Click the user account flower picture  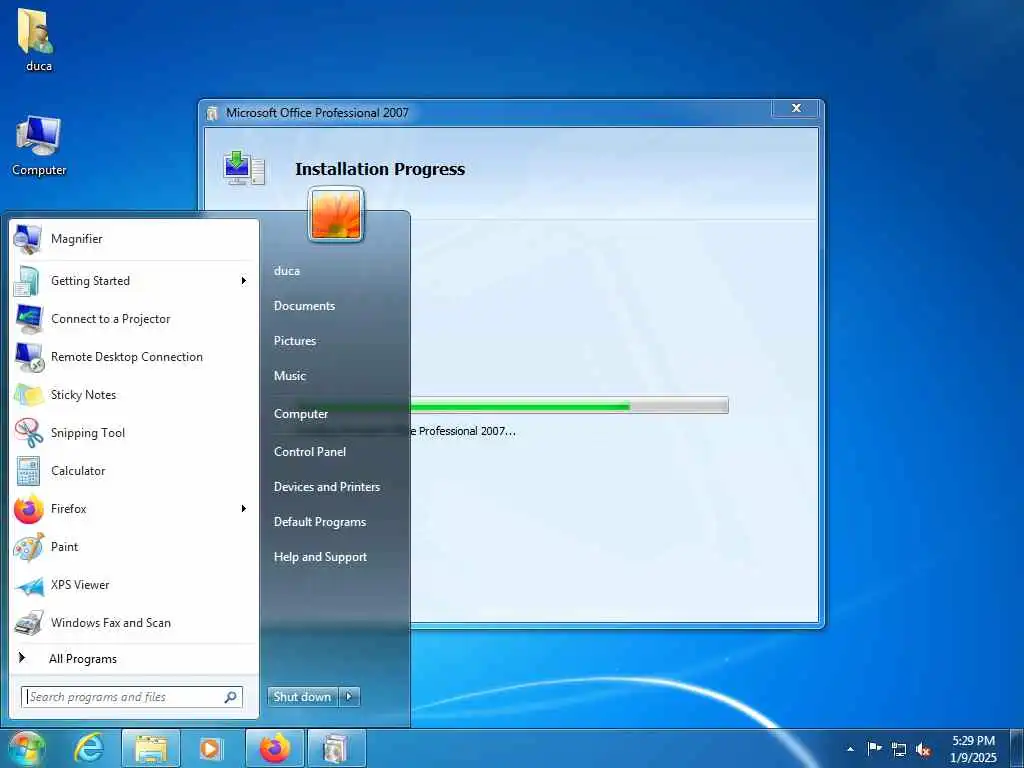point(336,214)
